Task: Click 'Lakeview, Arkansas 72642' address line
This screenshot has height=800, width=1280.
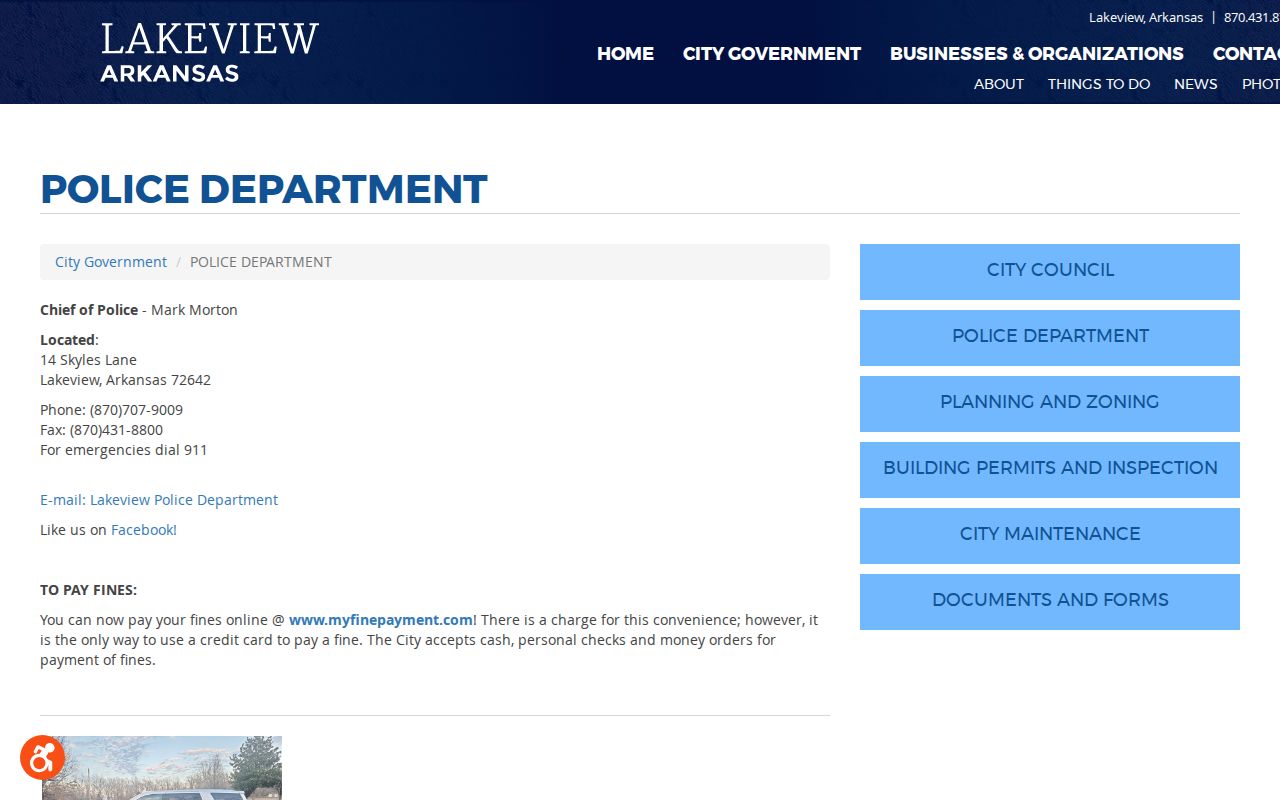Action: 125,380
